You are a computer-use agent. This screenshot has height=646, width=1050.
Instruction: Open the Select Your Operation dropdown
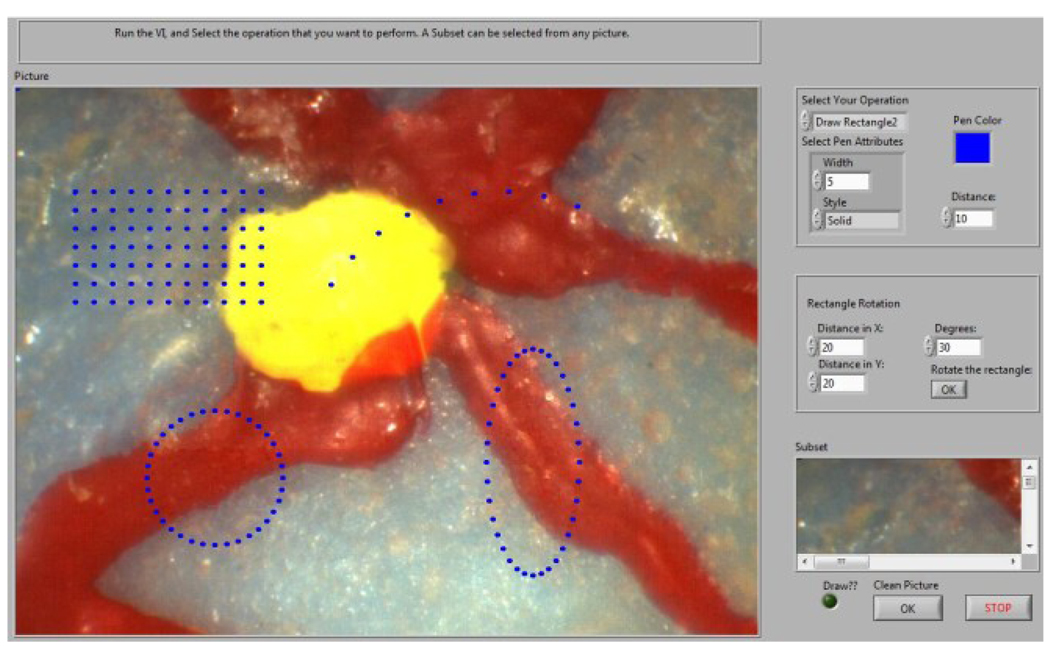point(860,122)
